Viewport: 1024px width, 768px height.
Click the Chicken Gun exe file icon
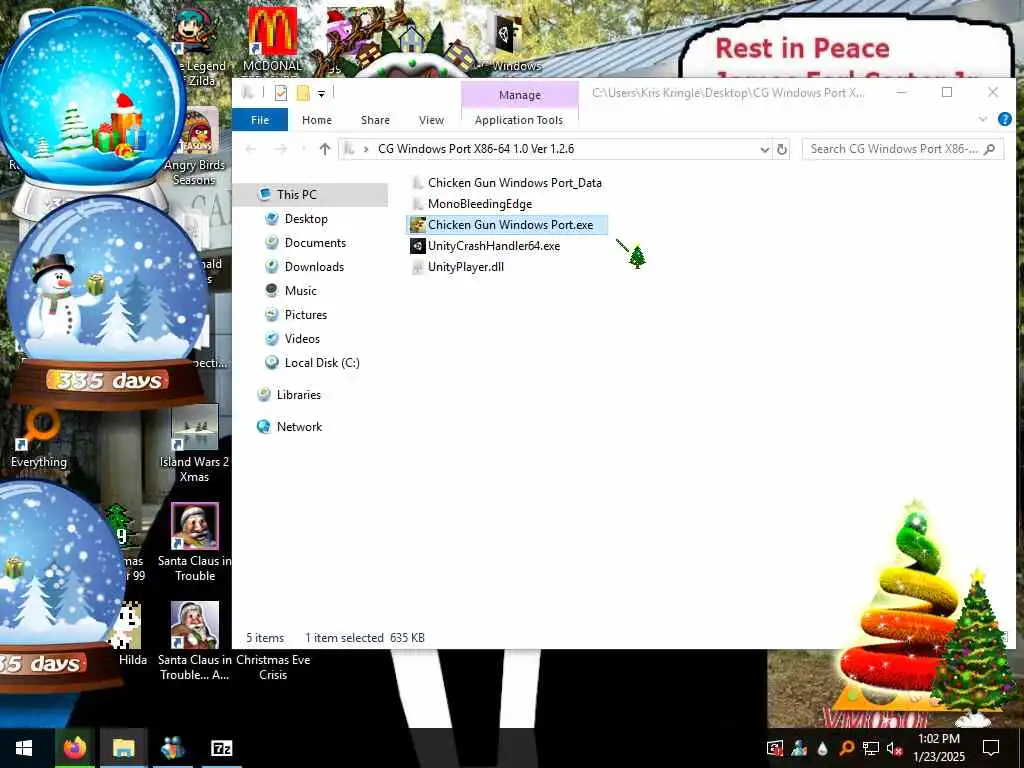tap(417, 225)
